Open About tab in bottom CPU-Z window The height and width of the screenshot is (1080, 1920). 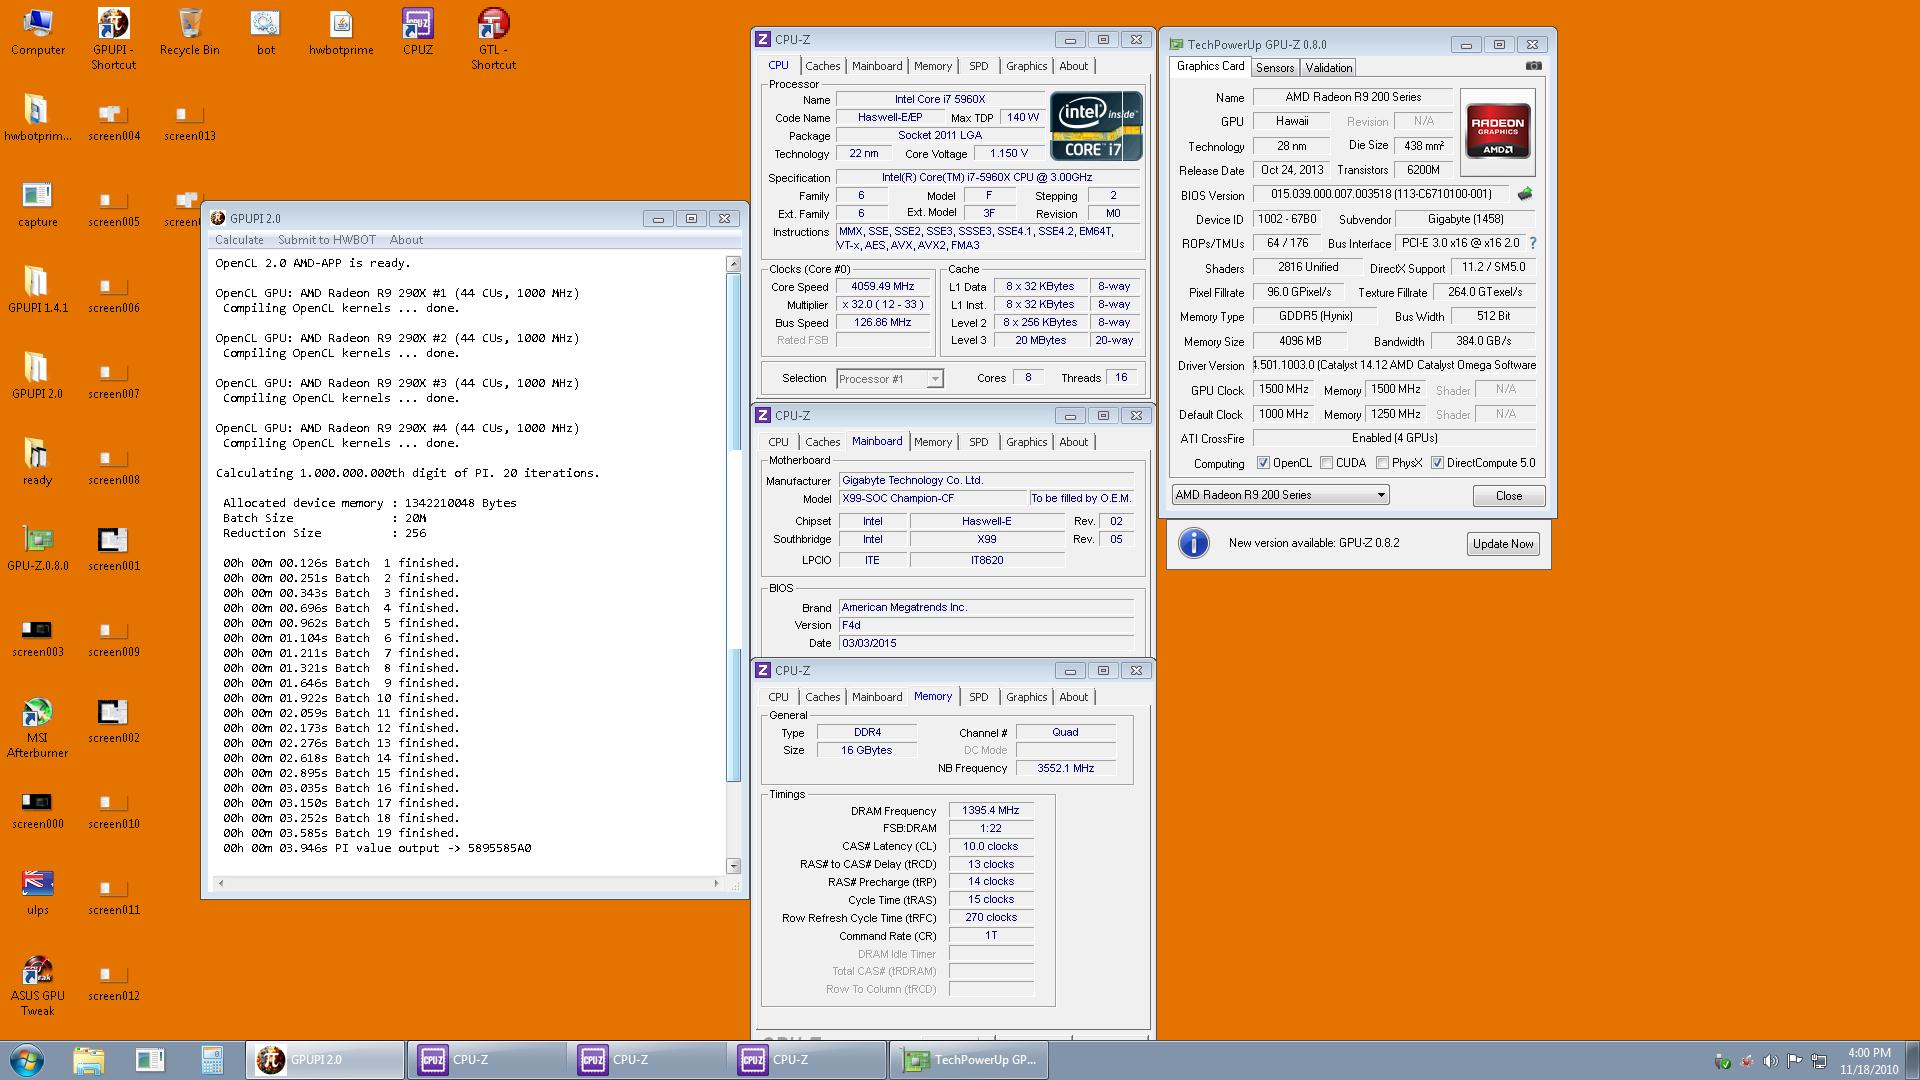click(x=1074, y=697)
